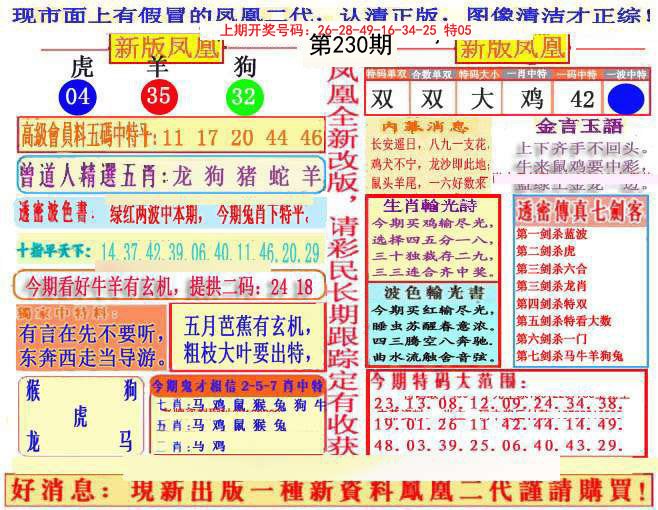Click the number row starting '48. 03. 39'
This screenshot has height=510, width=658.
pos(499,445)
